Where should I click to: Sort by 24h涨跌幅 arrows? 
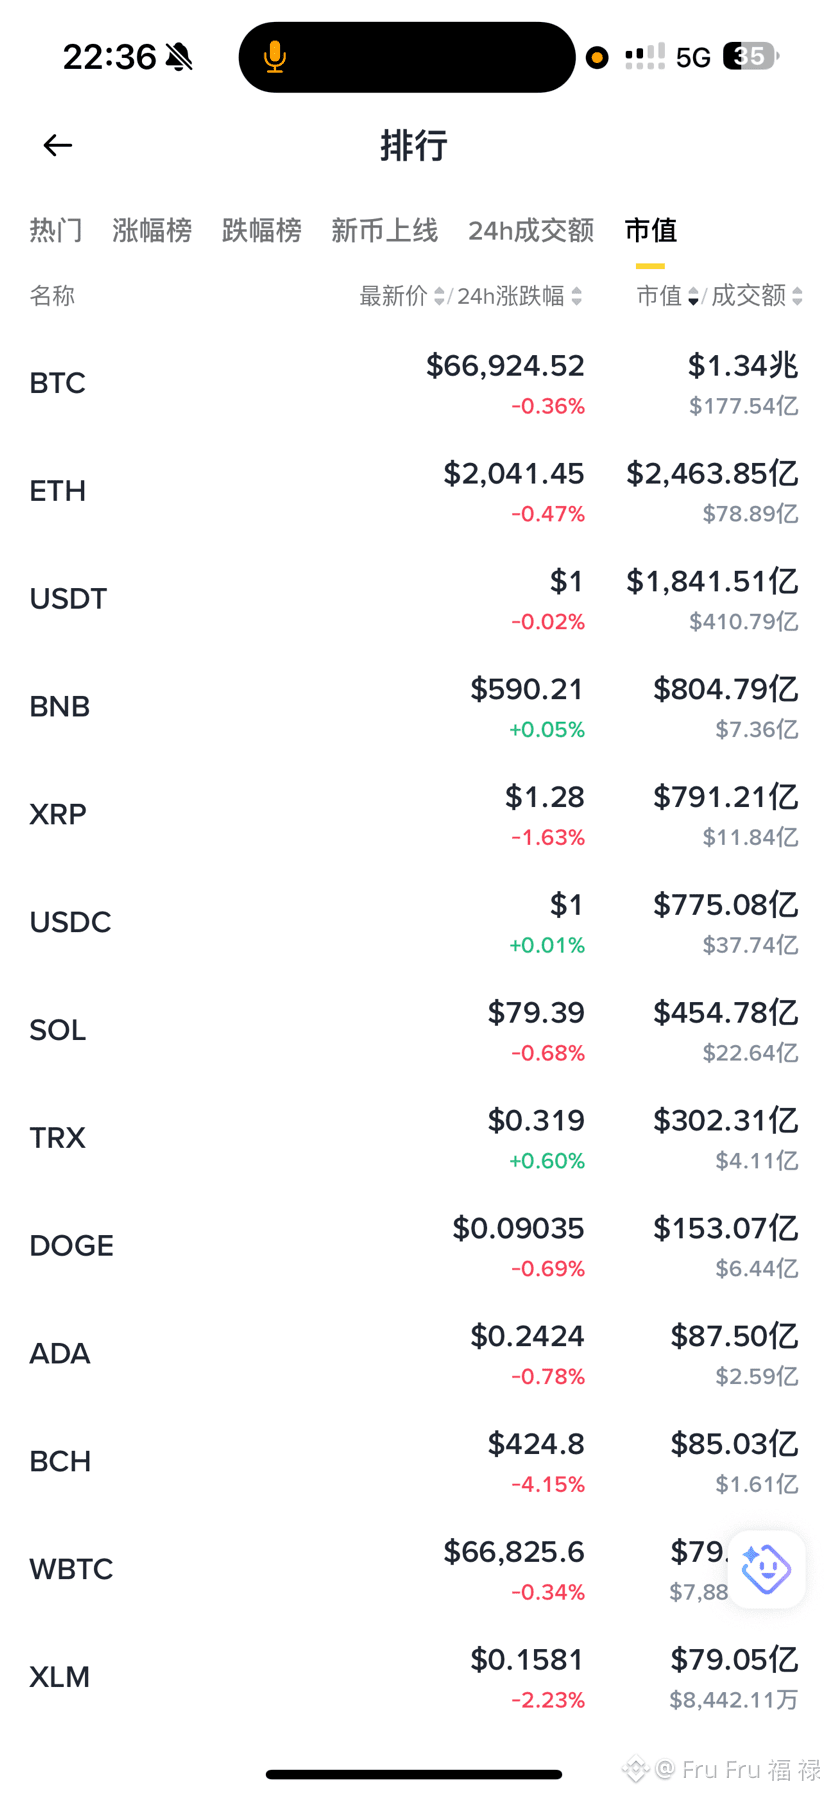coord(576,296)
